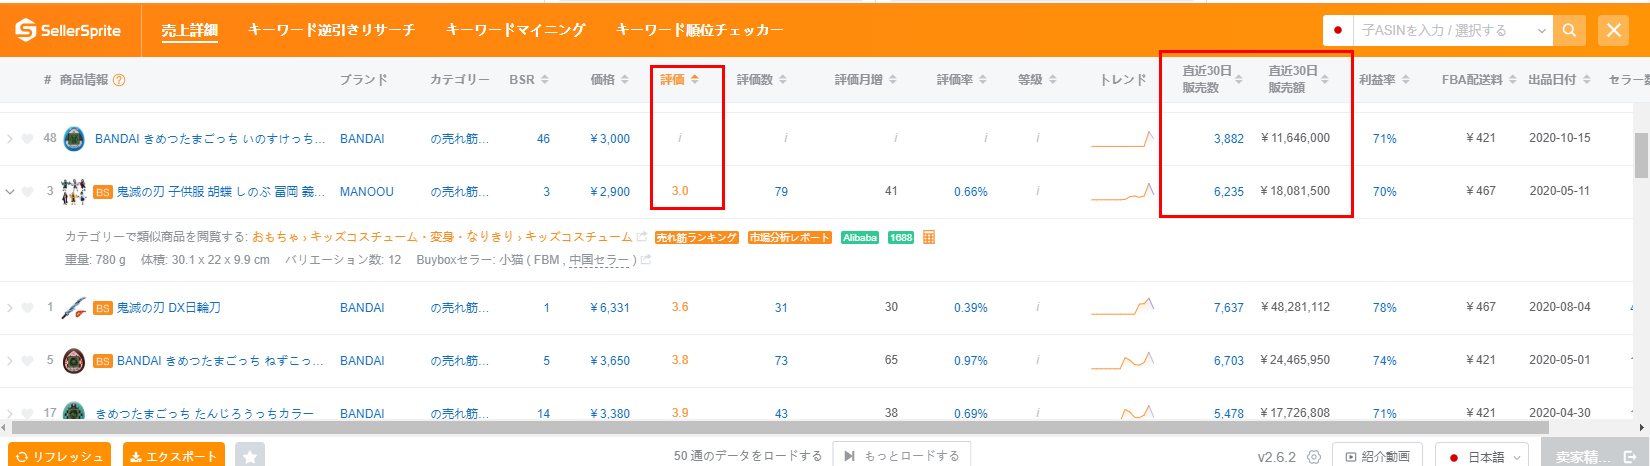
Task: Click the エクスポート button
Action: [174, 456]
